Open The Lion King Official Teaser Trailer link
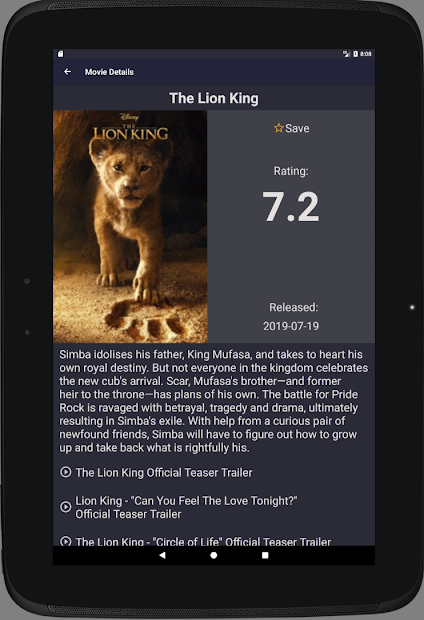Viewport: 424px width, 620px height. click(x=164, y=473)
